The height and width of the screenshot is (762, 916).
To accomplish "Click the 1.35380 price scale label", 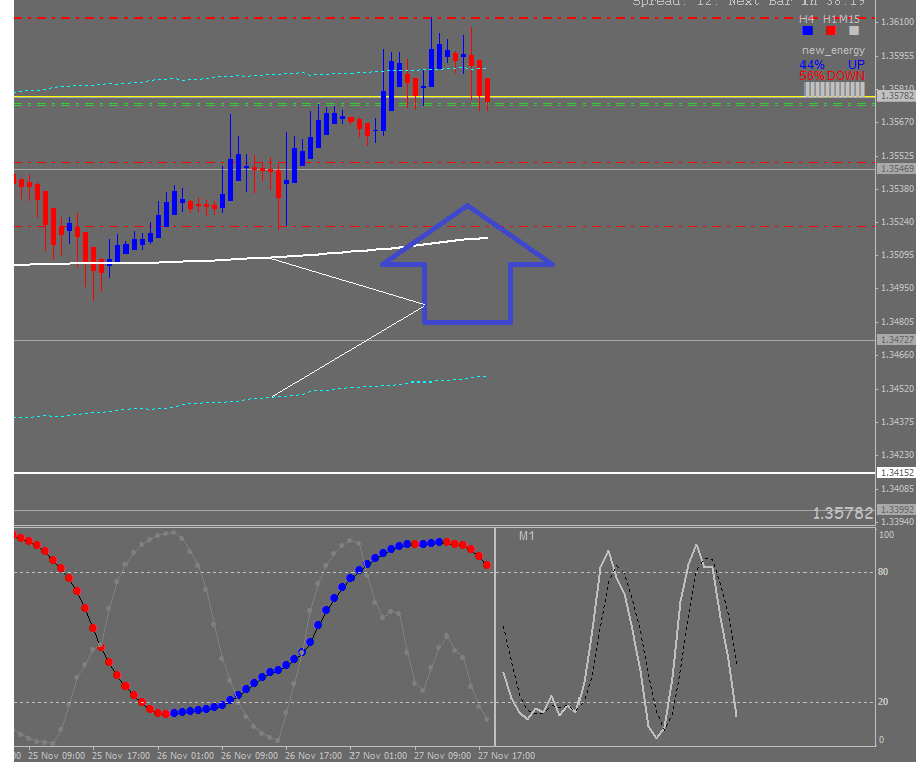I will click(x=897, y=188).
